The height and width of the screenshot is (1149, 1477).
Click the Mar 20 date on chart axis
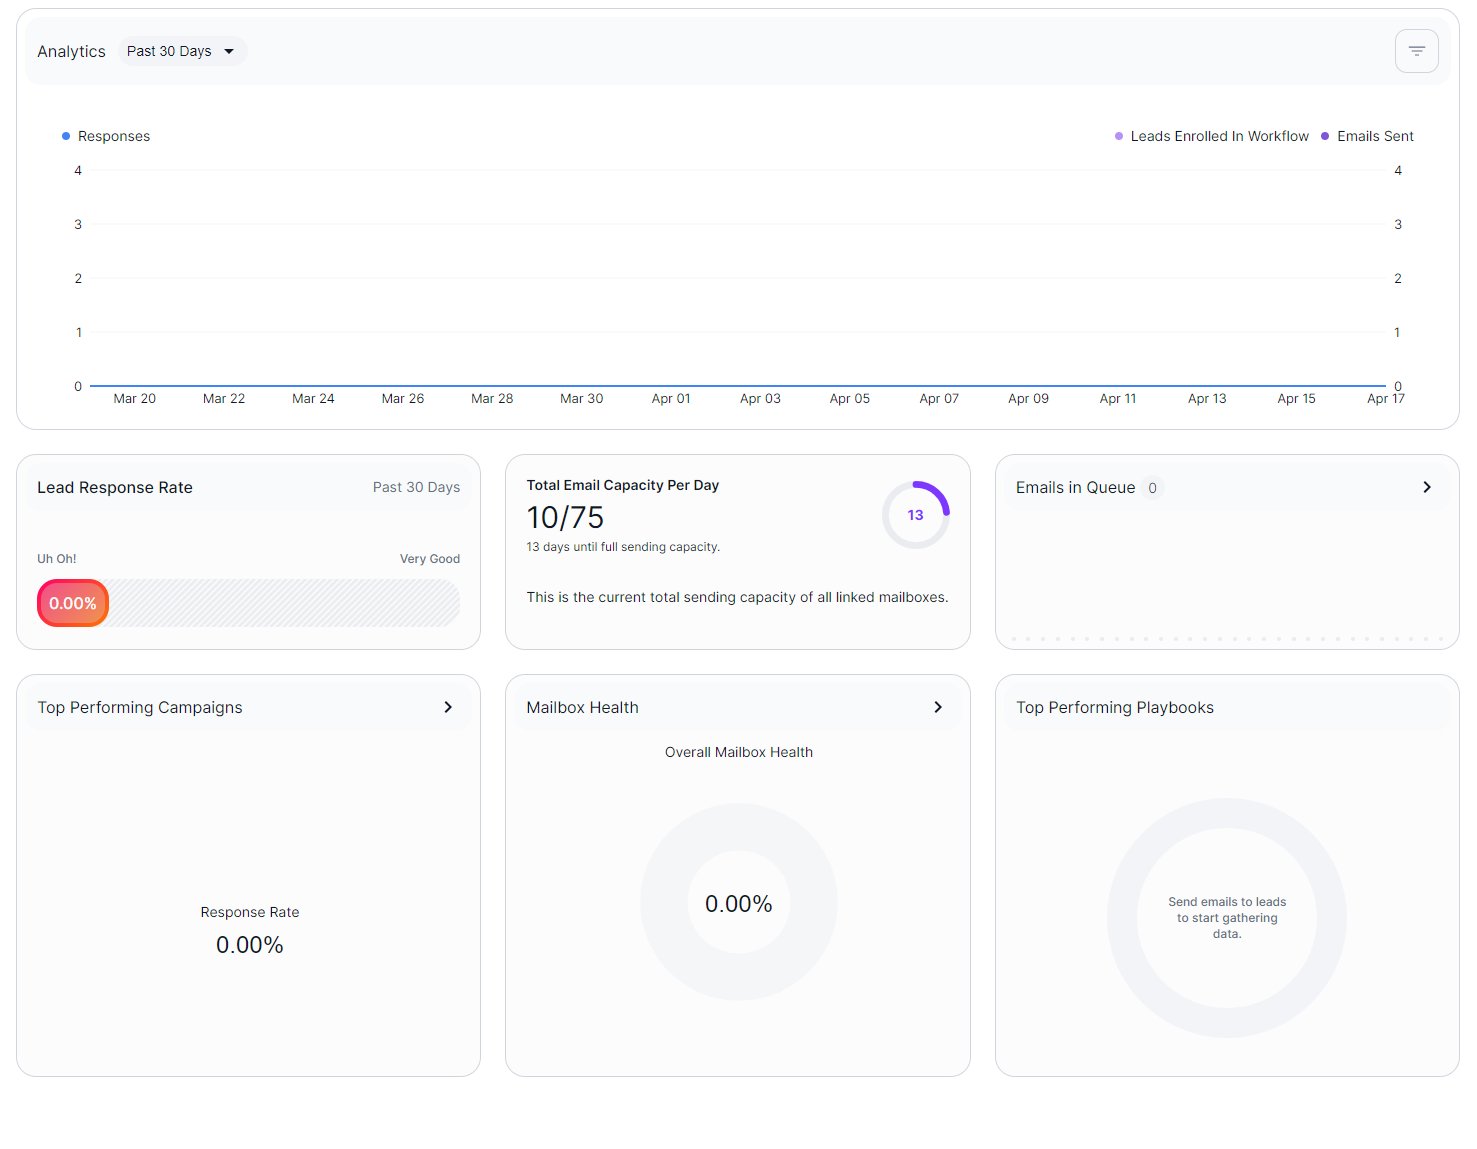click(x=135, y=398)
